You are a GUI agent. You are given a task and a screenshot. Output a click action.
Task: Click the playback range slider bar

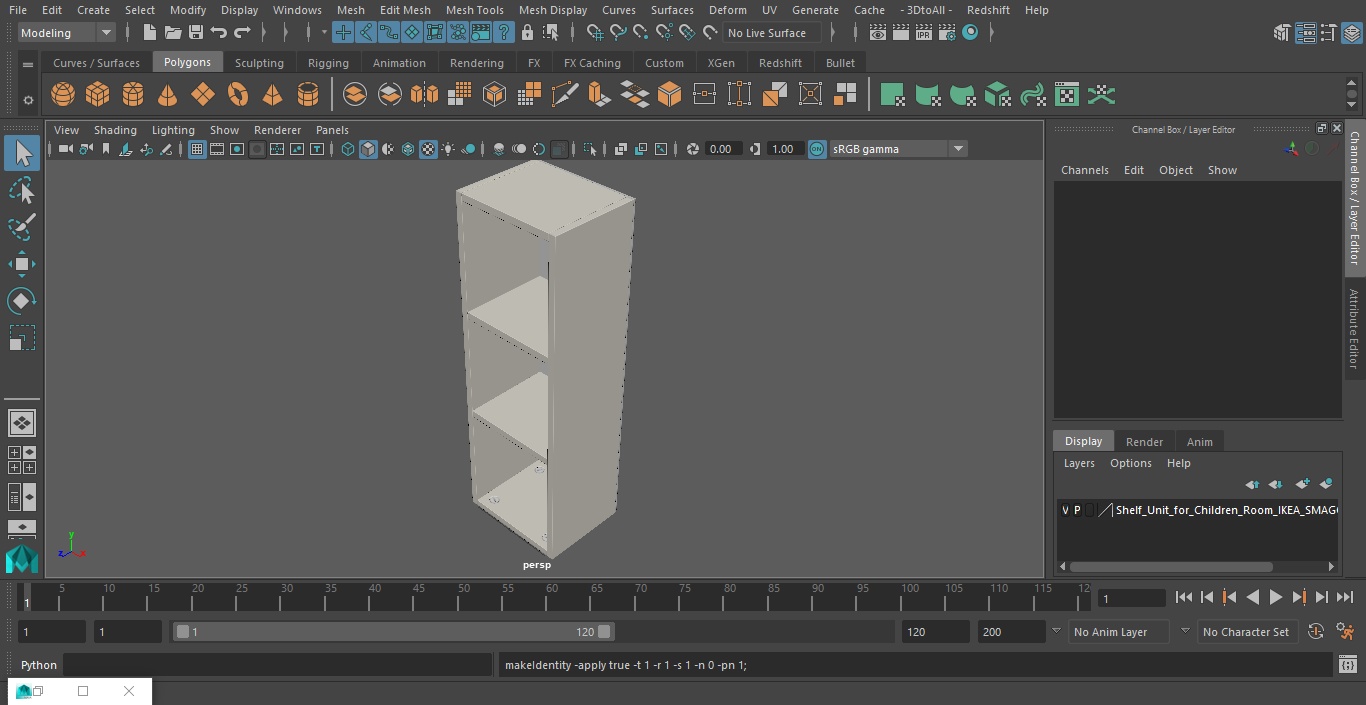[x=394, y=632]
